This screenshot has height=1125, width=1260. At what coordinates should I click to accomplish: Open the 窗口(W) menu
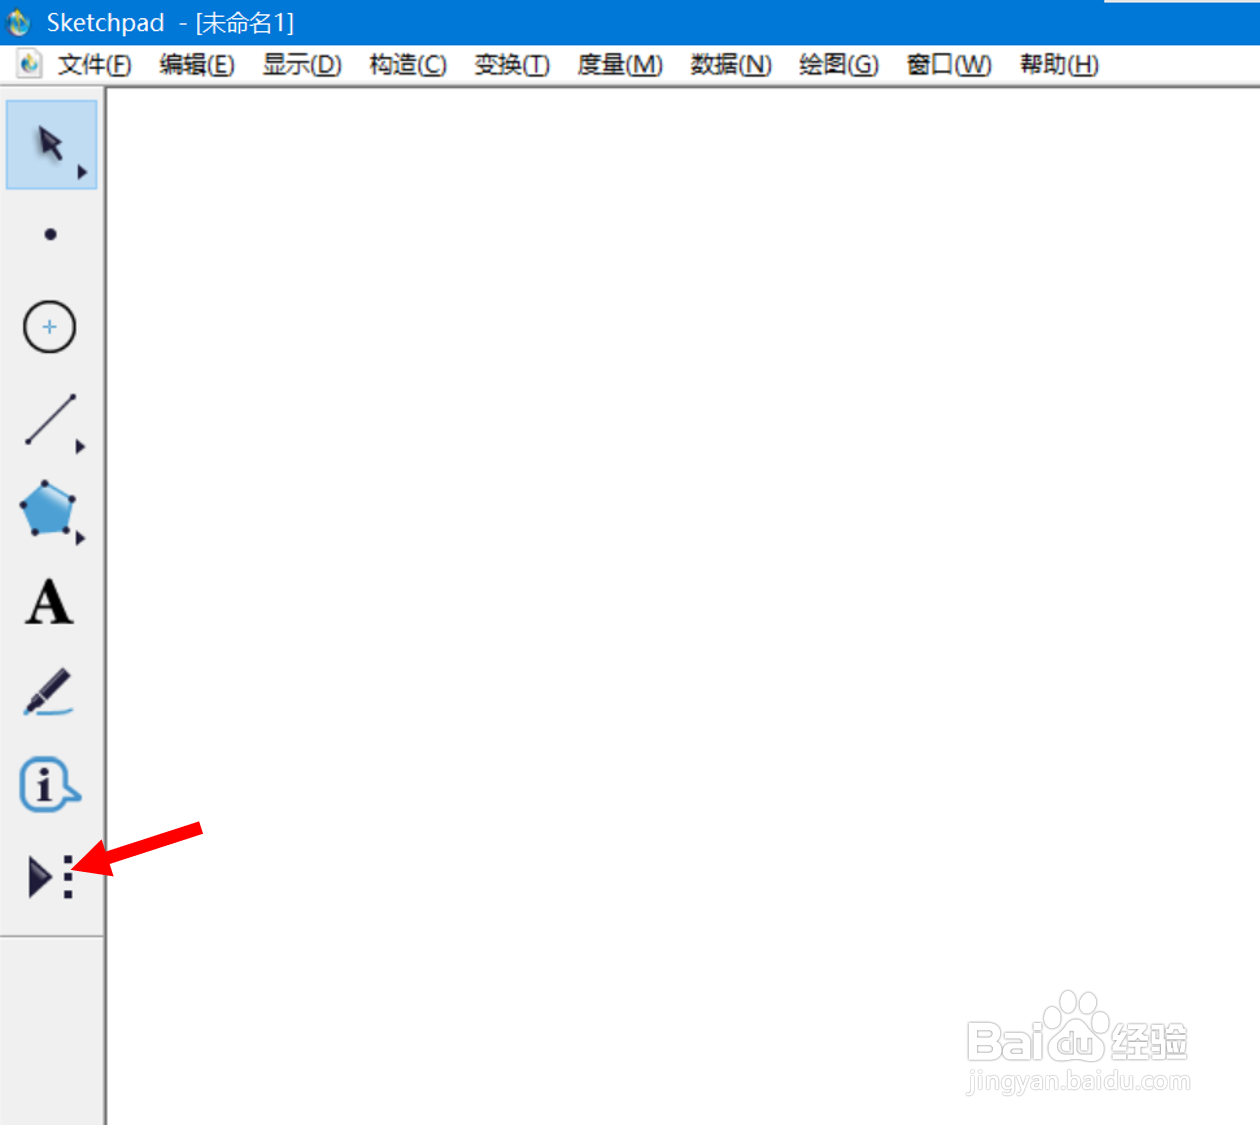tap(949, 65)
